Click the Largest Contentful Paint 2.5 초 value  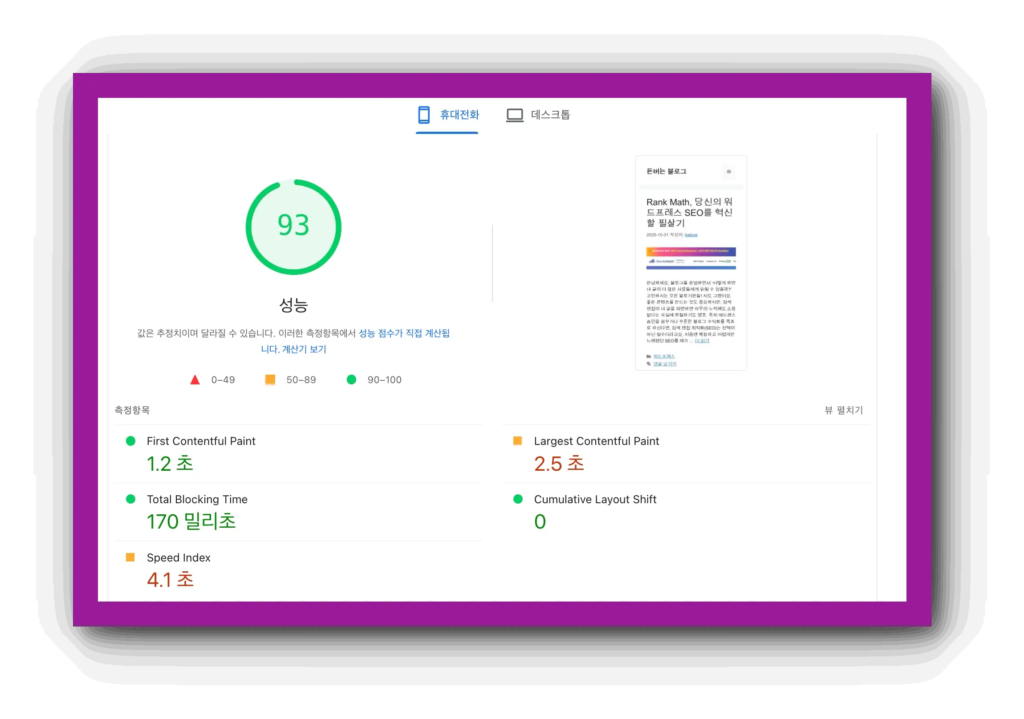pos(559,463)
